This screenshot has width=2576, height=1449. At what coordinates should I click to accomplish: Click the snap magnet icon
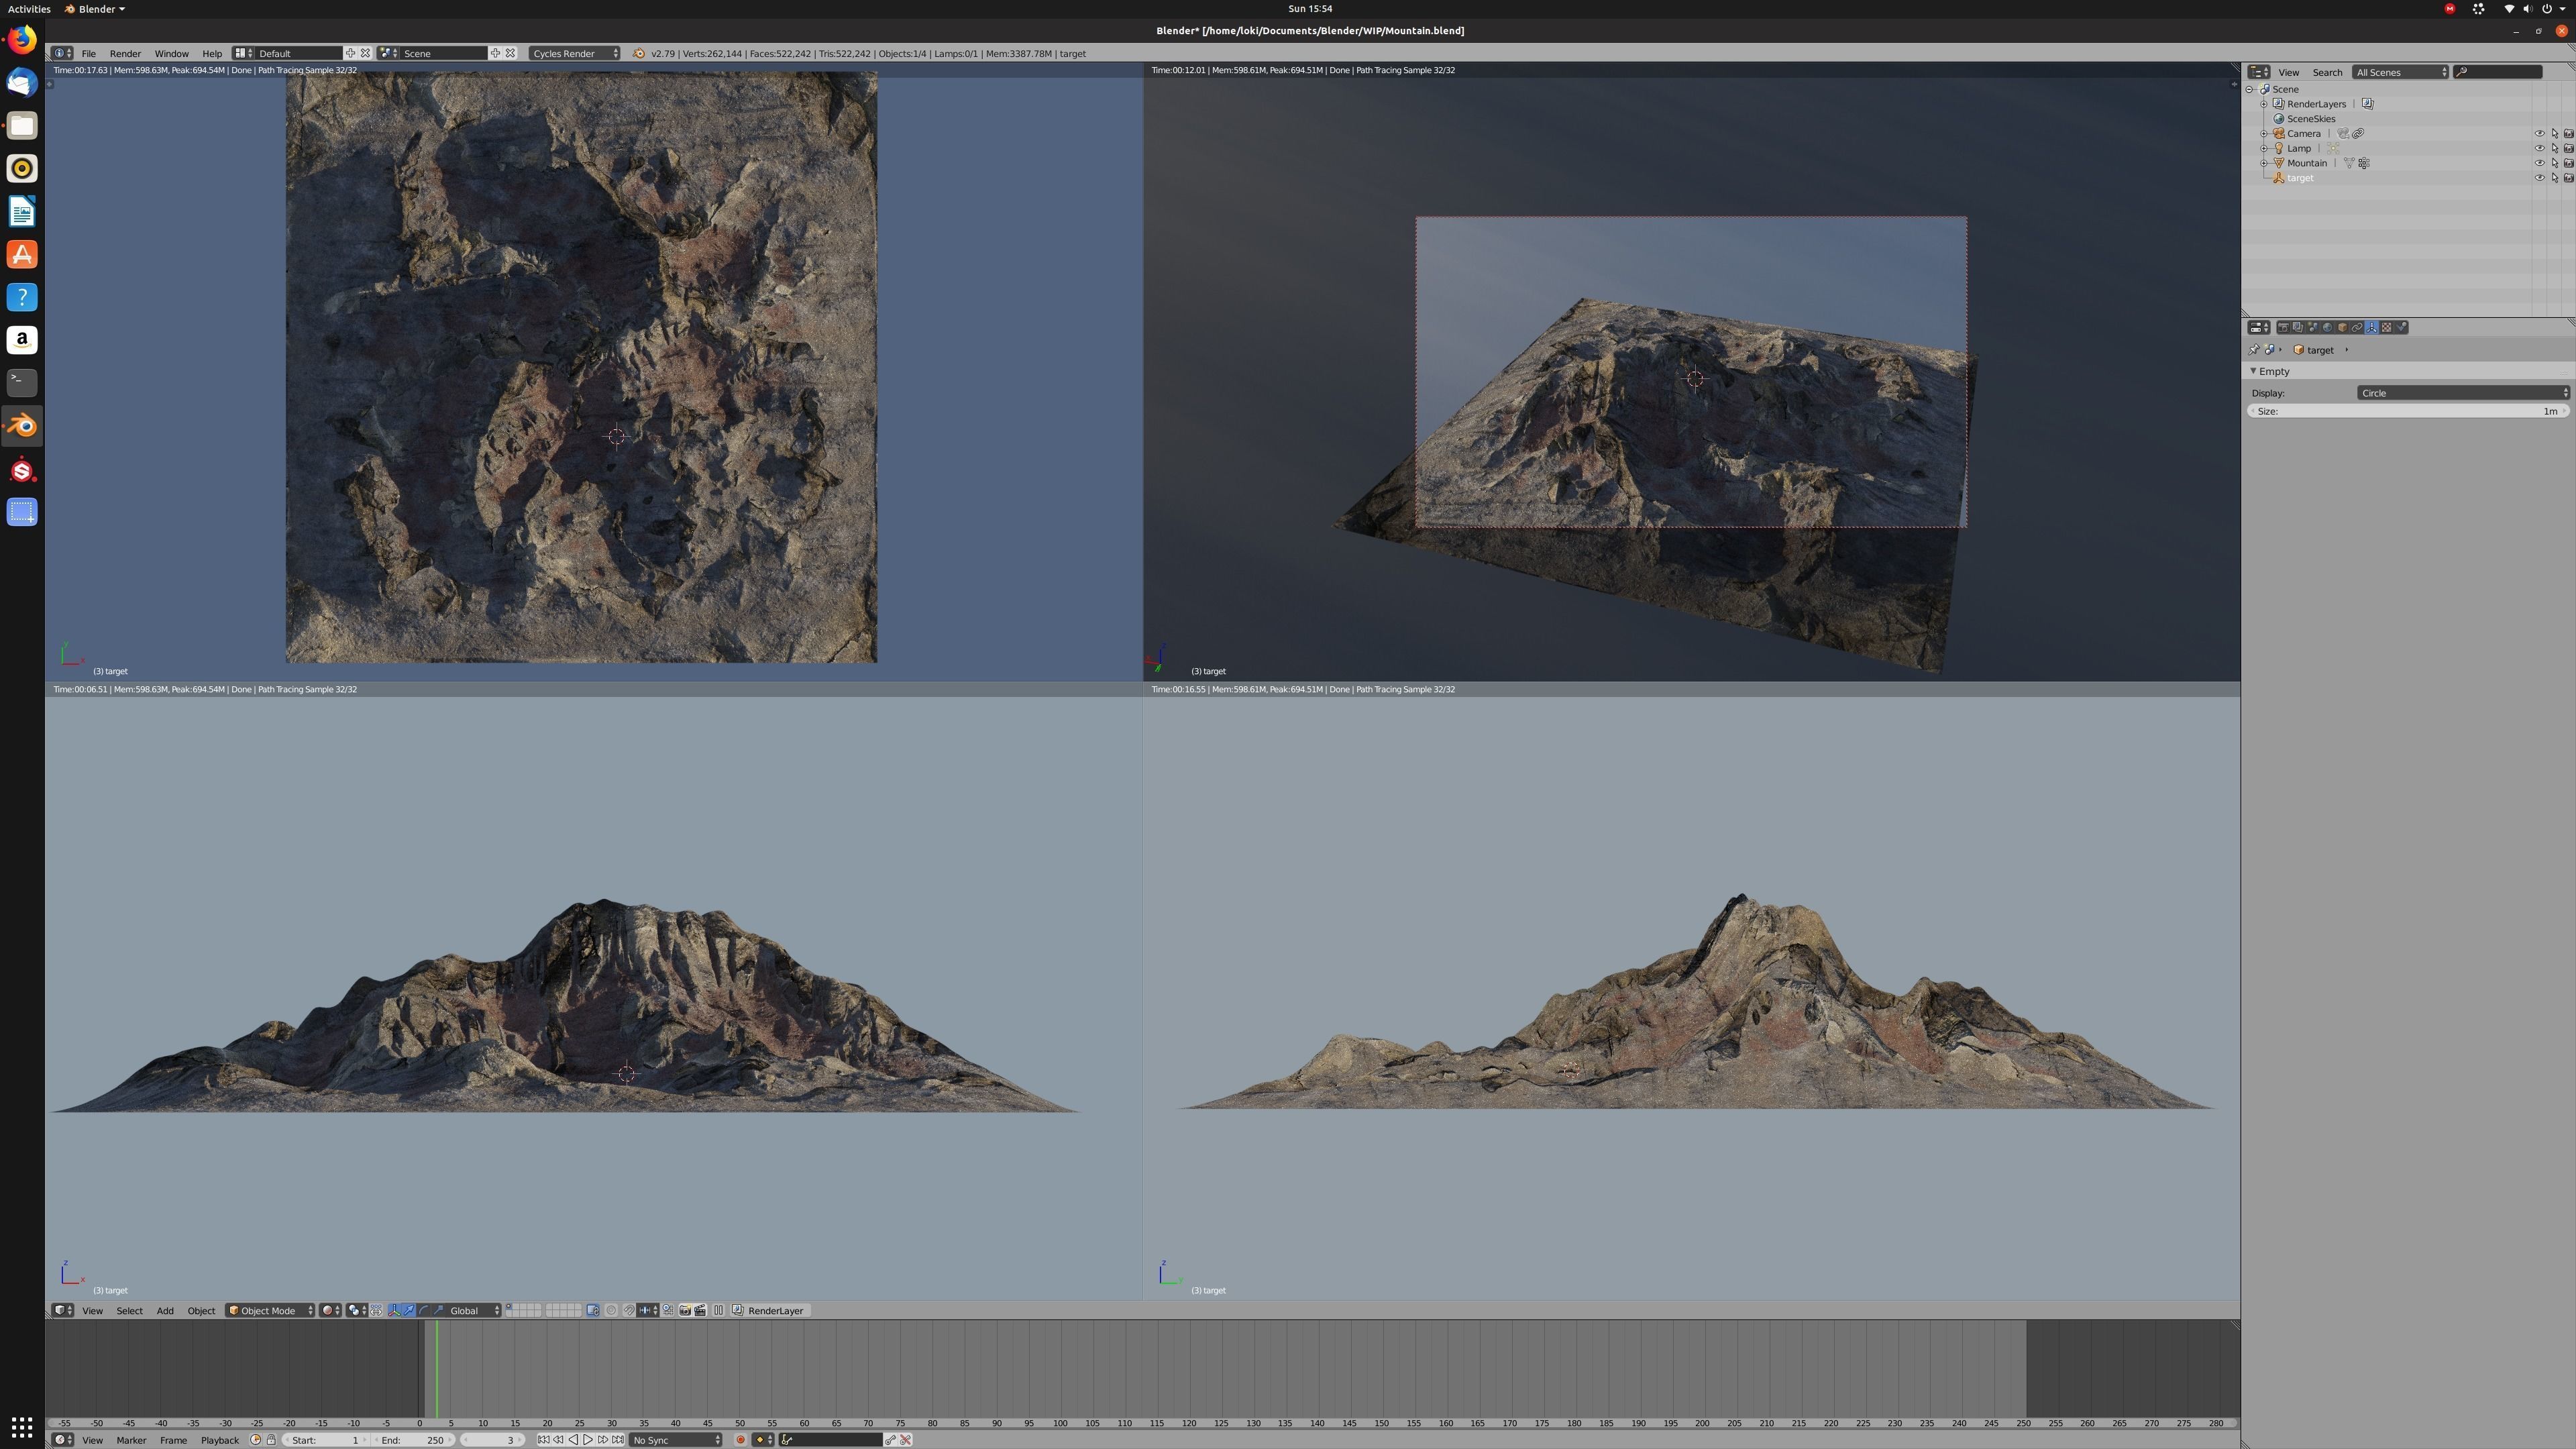629,1311
